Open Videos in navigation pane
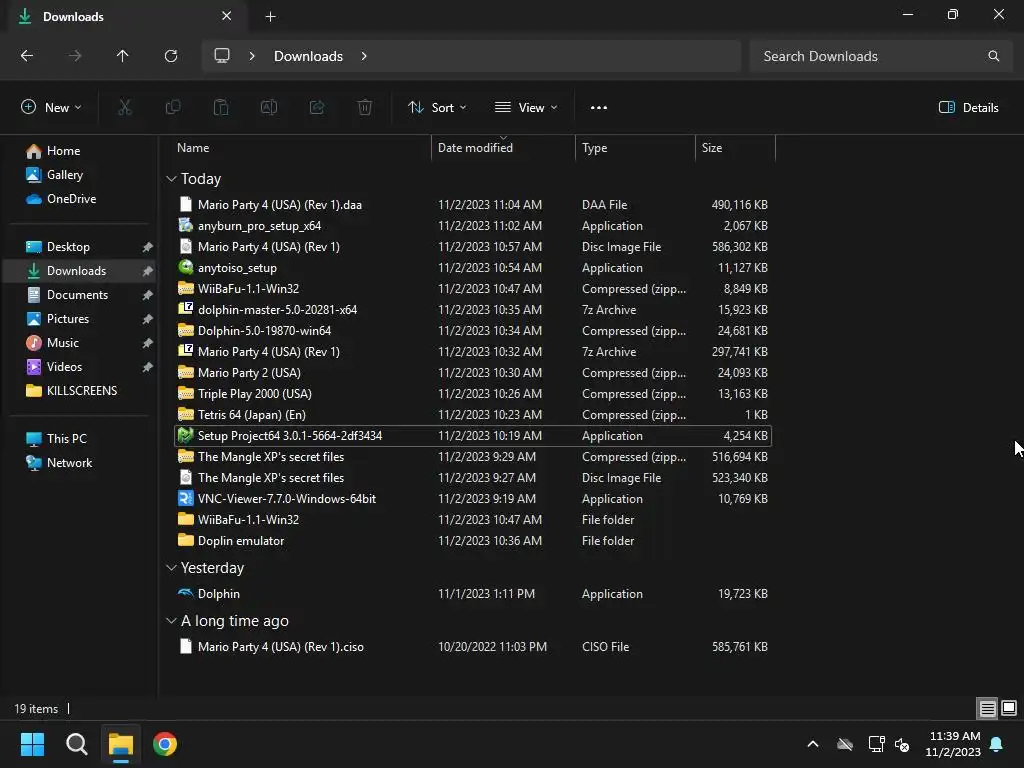The image size is (1024, 768). (64, 367)
